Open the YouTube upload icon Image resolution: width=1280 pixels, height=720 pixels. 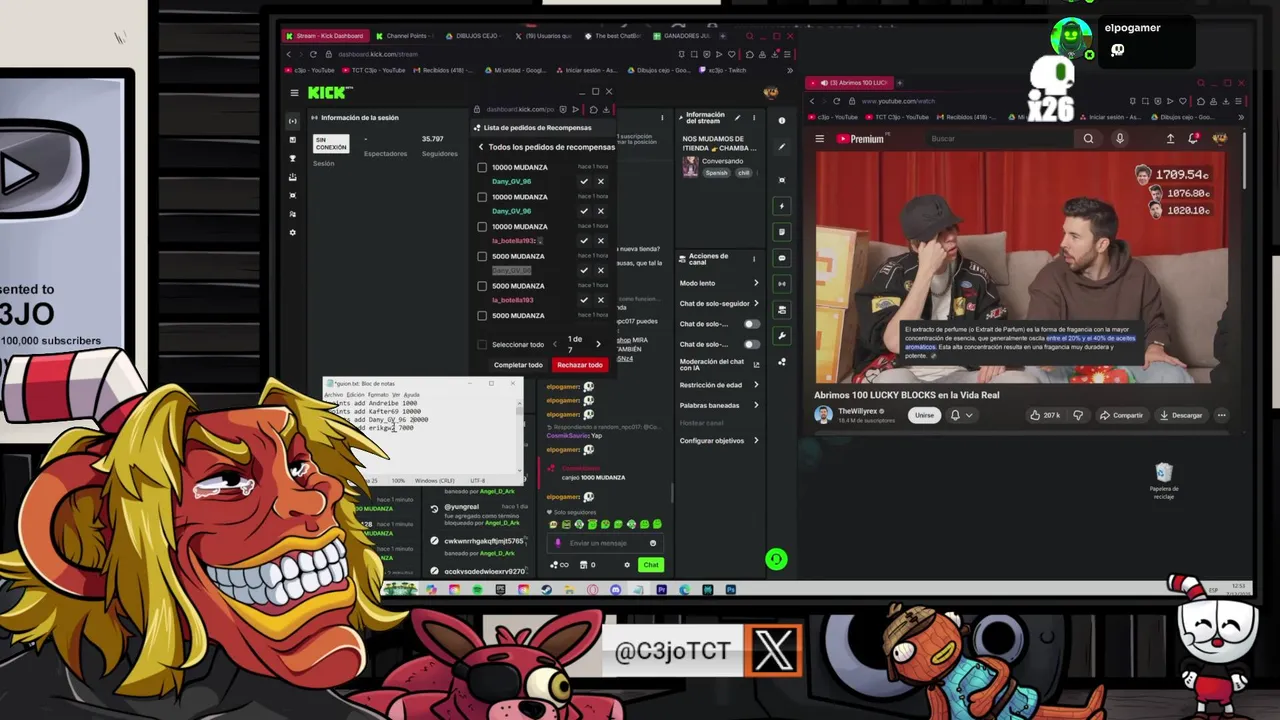point(1170,139)
